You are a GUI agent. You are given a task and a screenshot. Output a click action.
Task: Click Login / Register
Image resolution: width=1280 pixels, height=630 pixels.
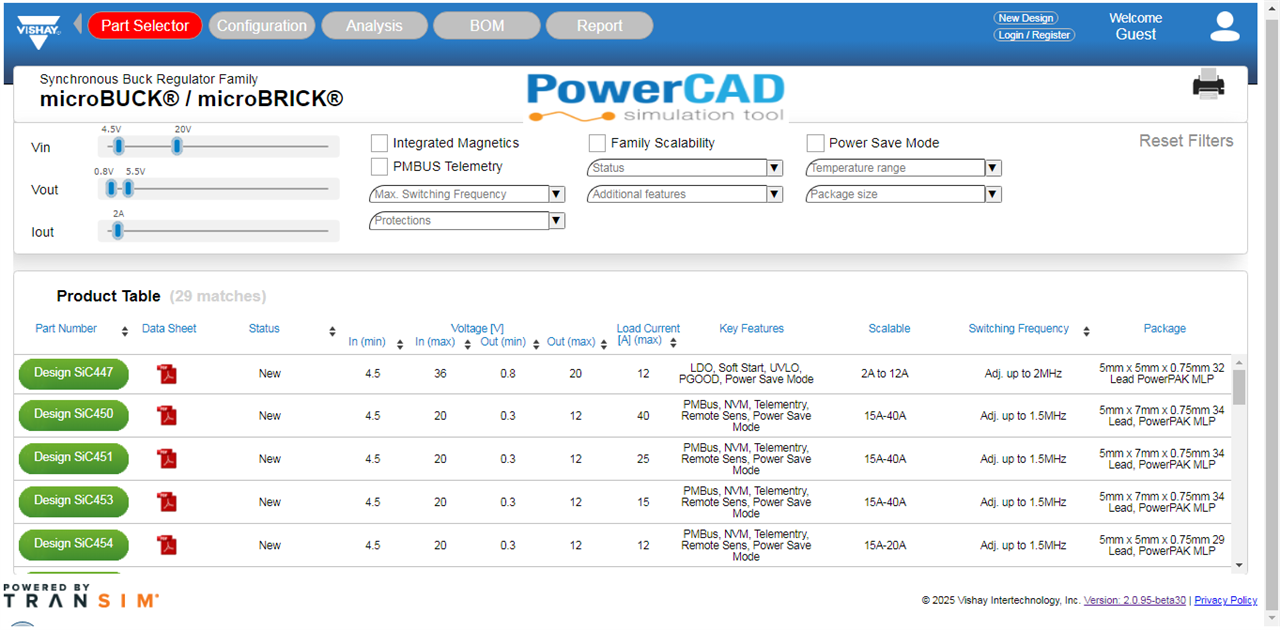click(1034, 35)
